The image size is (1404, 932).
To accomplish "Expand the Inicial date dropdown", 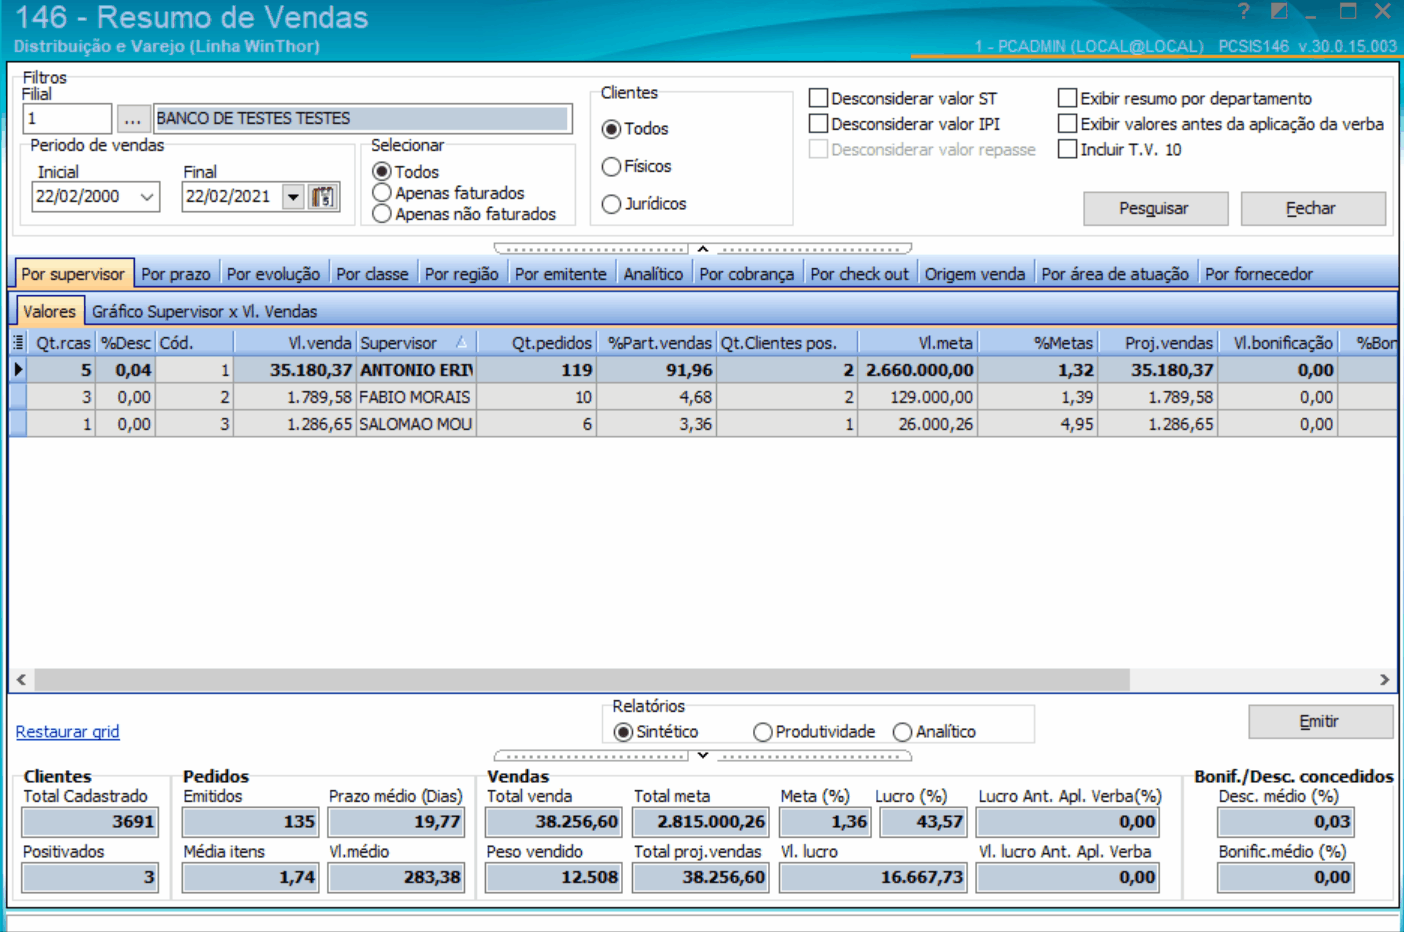I will (x=147, y=197).
